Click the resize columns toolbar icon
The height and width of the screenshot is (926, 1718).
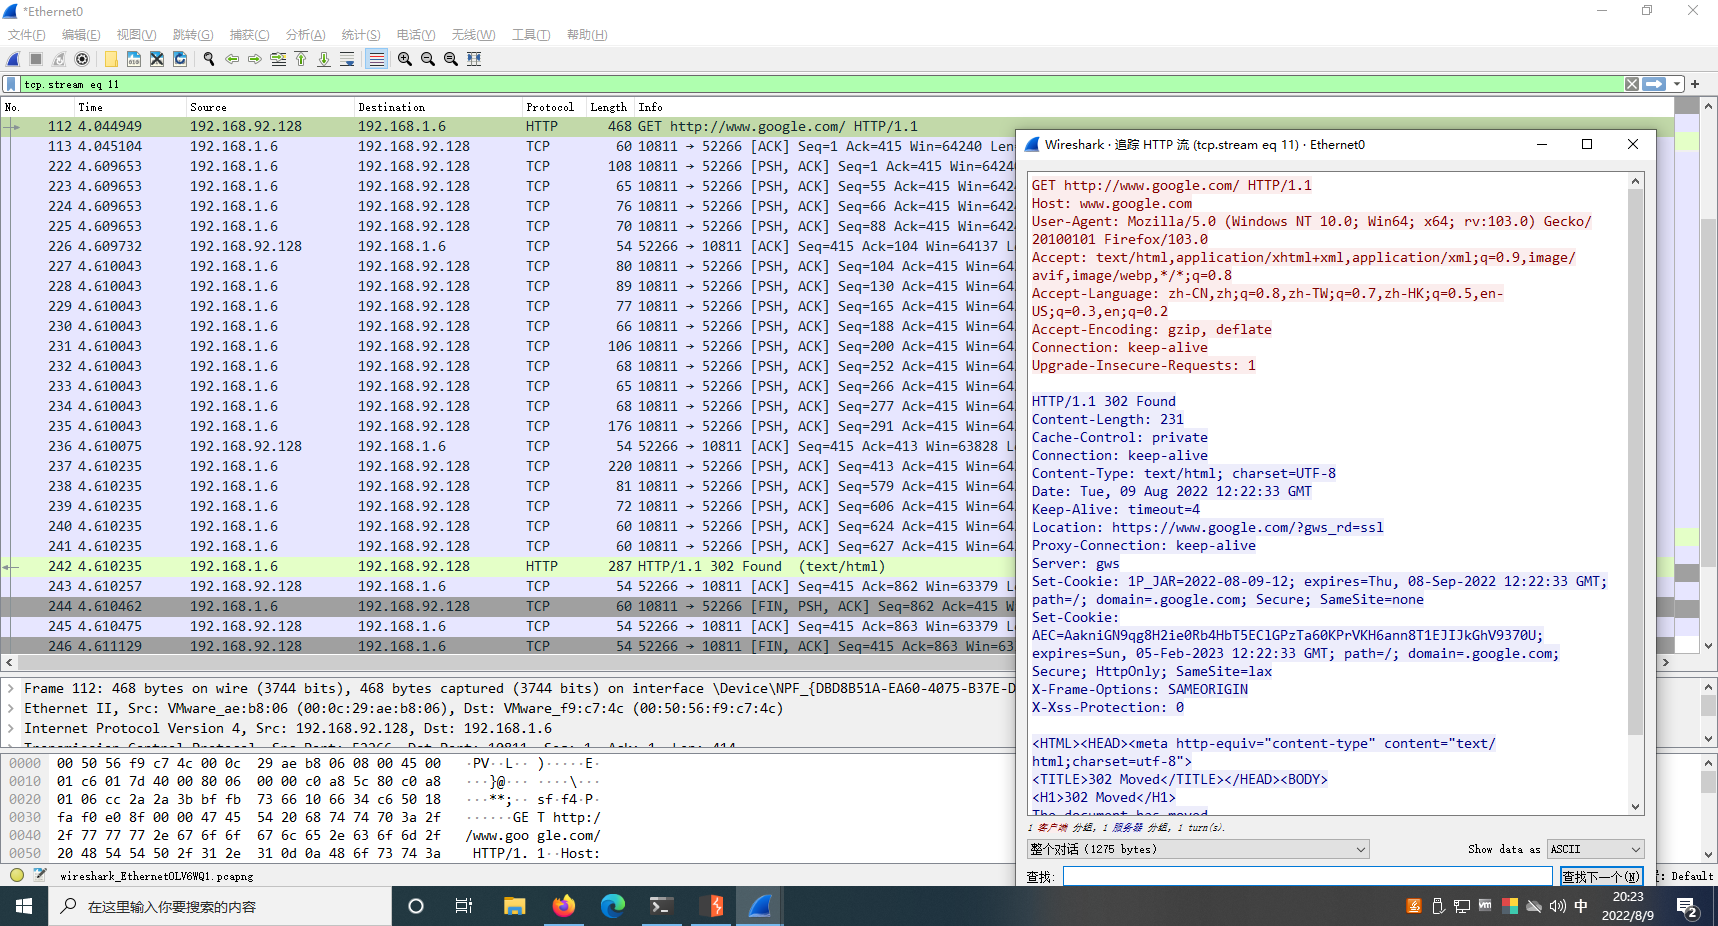pos(474,59)
